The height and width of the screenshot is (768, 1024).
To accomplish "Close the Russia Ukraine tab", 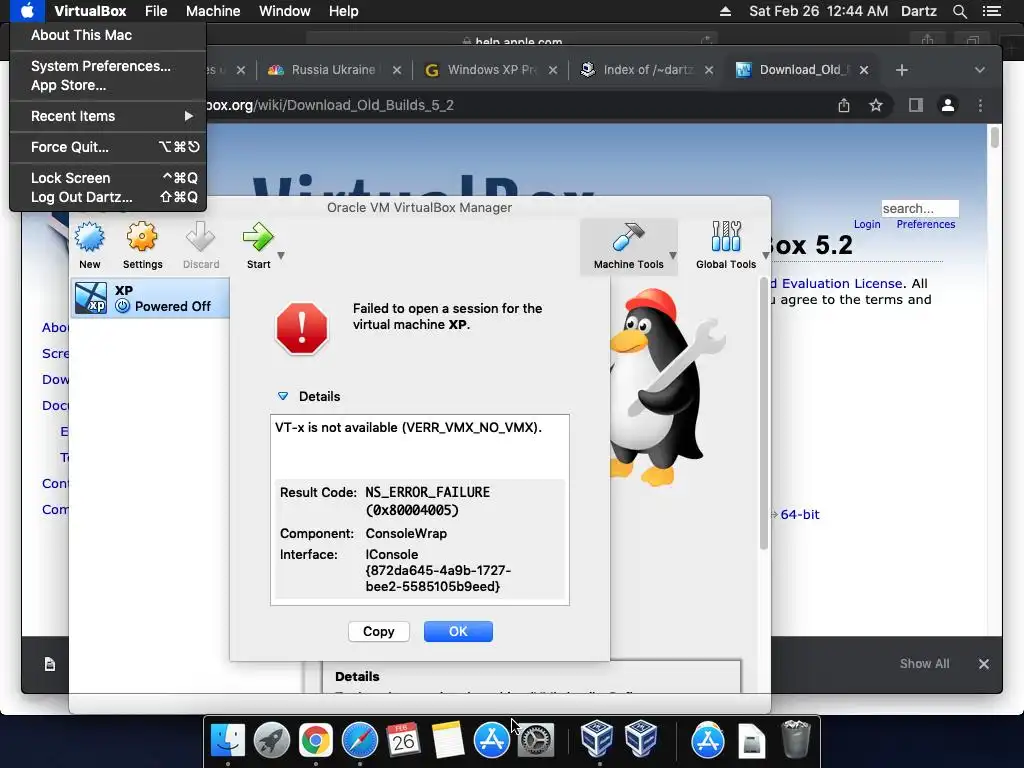I will [x=396, y=70].
